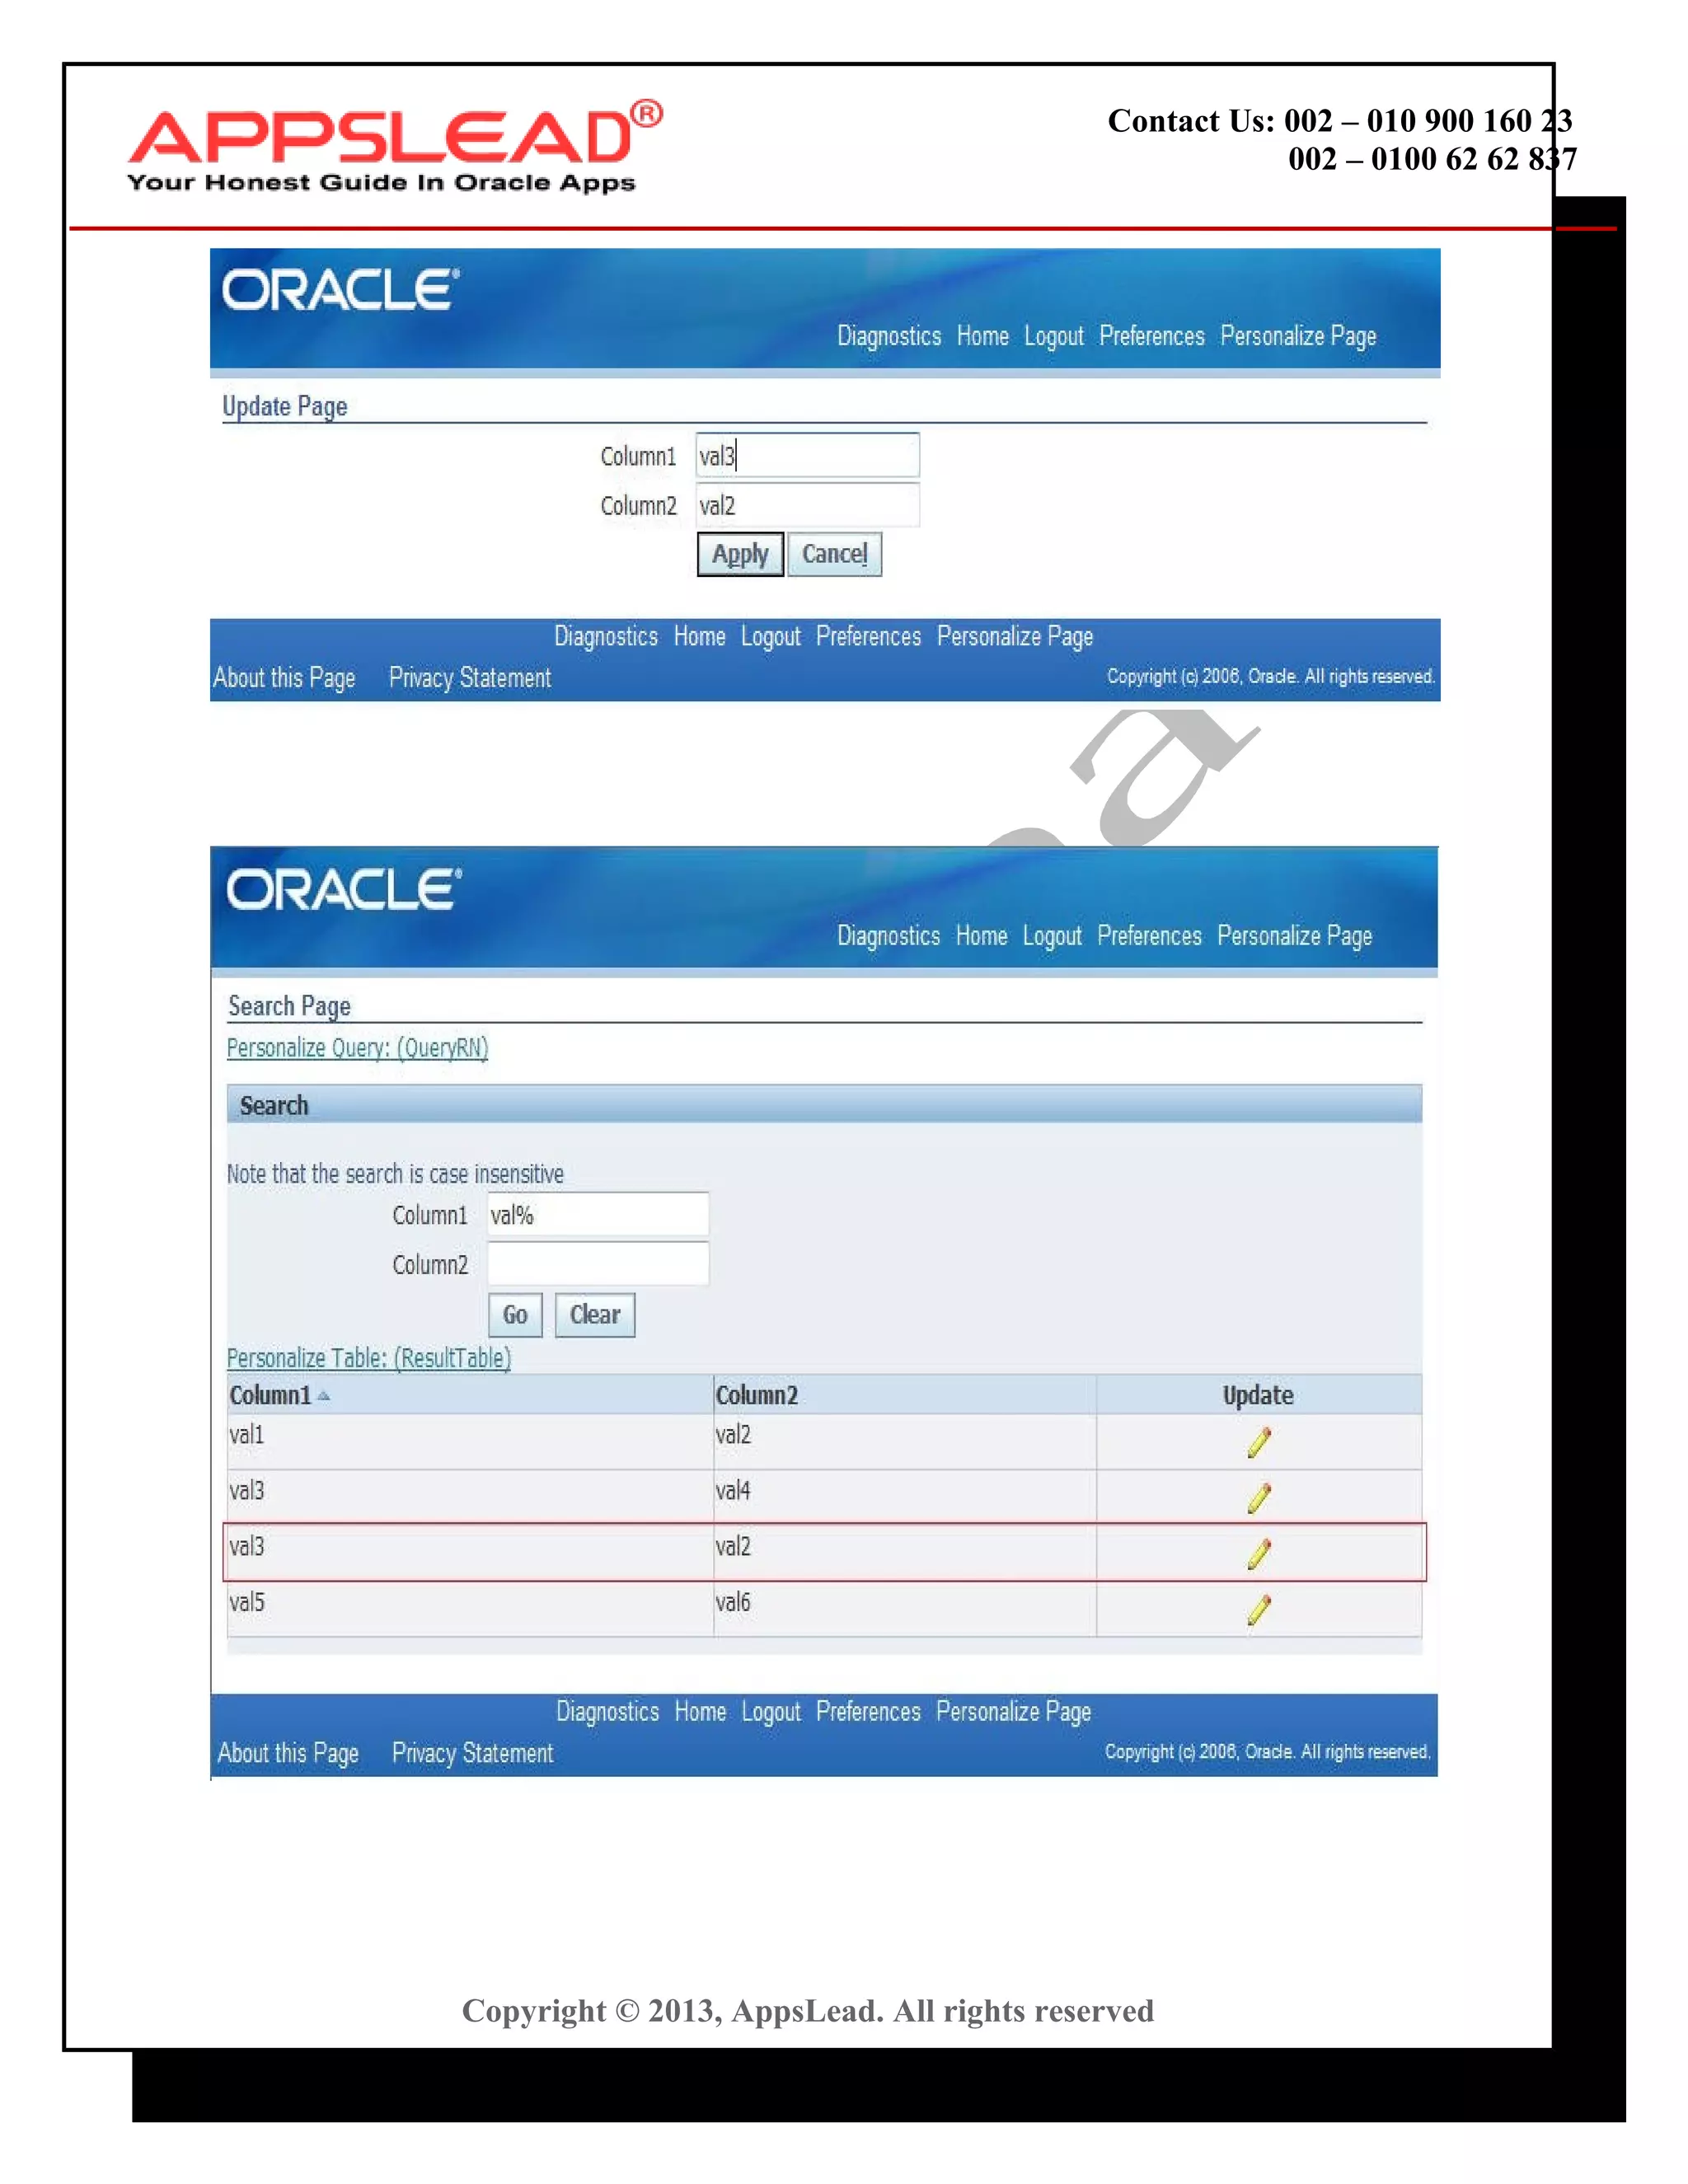The width and height of the screenshot is (1688, 2184).
Task: Click Preferences in the Update Page header
Action: click(1151, 336)
